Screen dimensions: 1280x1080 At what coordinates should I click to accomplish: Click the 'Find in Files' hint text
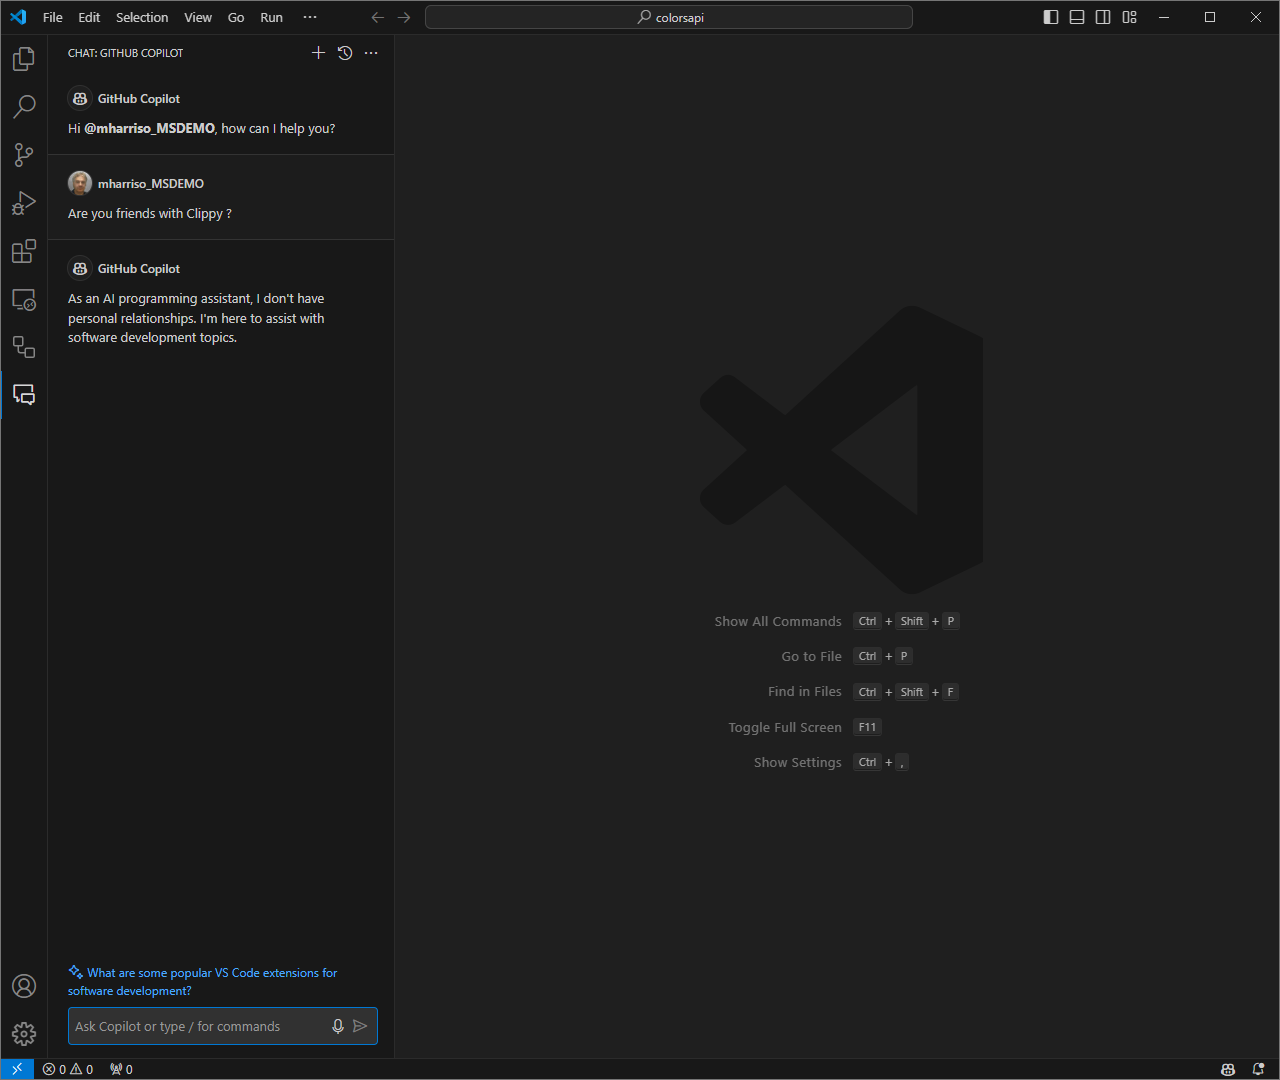pyautogui.click(x=804, y=692)
